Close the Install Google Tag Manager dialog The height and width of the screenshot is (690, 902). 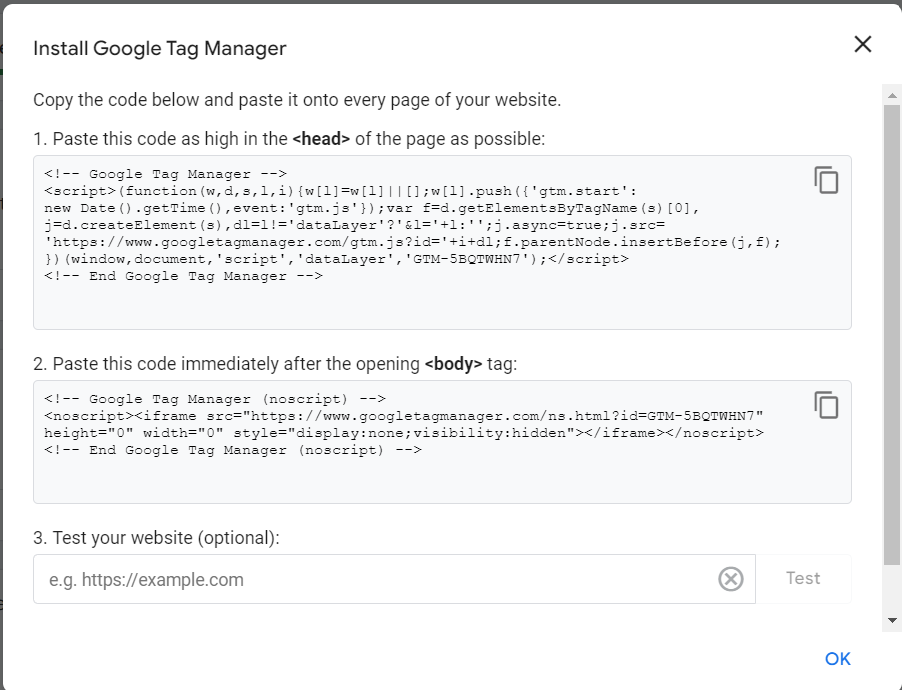(x=862, y=44)
